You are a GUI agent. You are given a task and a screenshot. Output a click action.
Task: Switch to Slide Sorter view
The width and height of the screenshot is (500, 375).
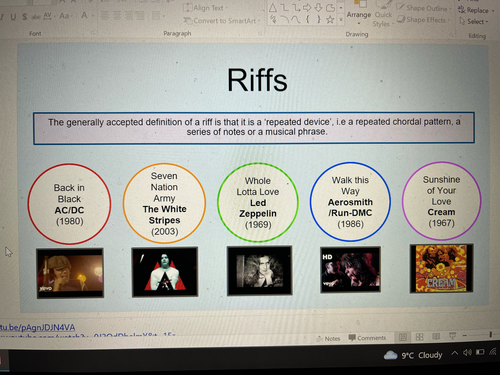[419, 337]
